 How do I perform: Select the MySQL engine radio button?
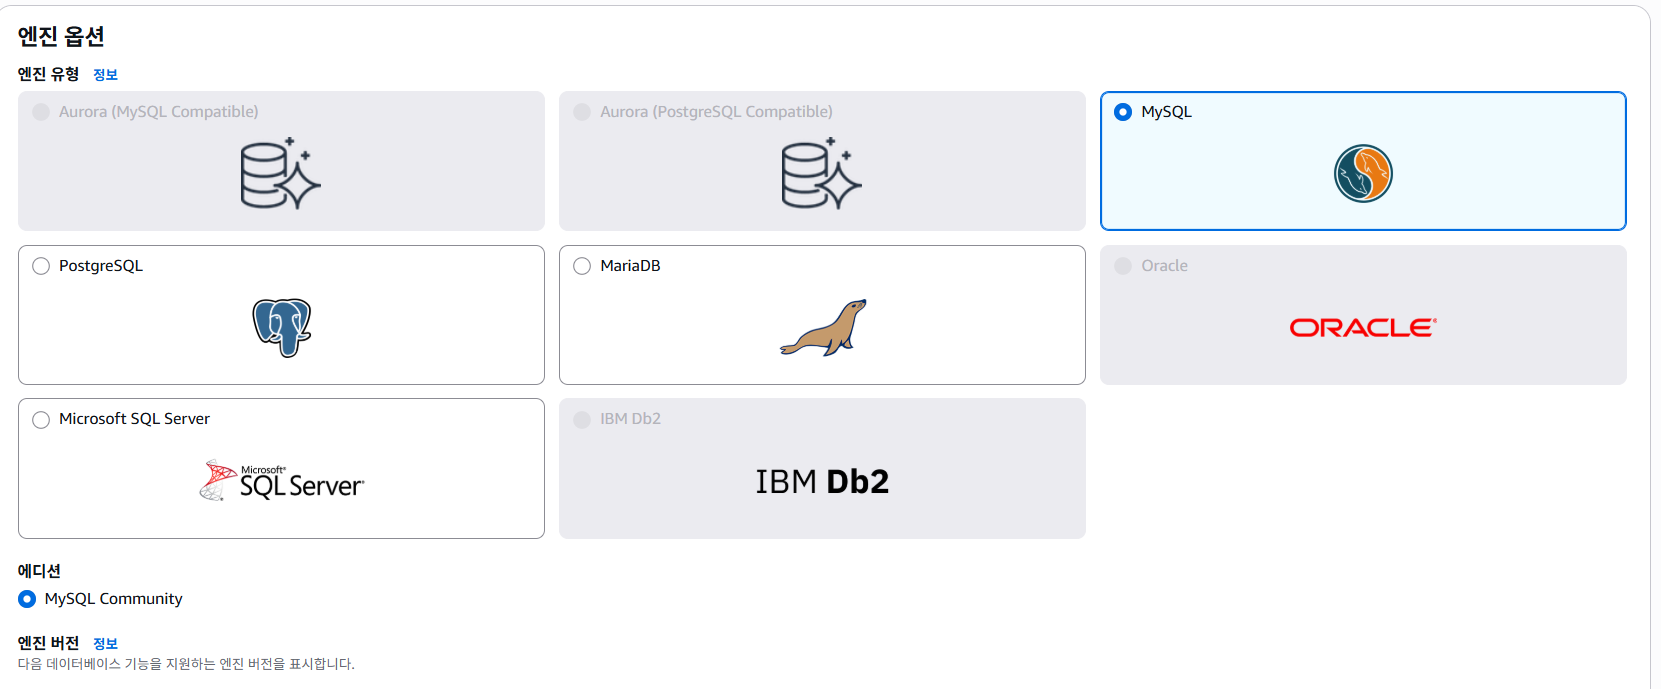tap(1123, 112)
